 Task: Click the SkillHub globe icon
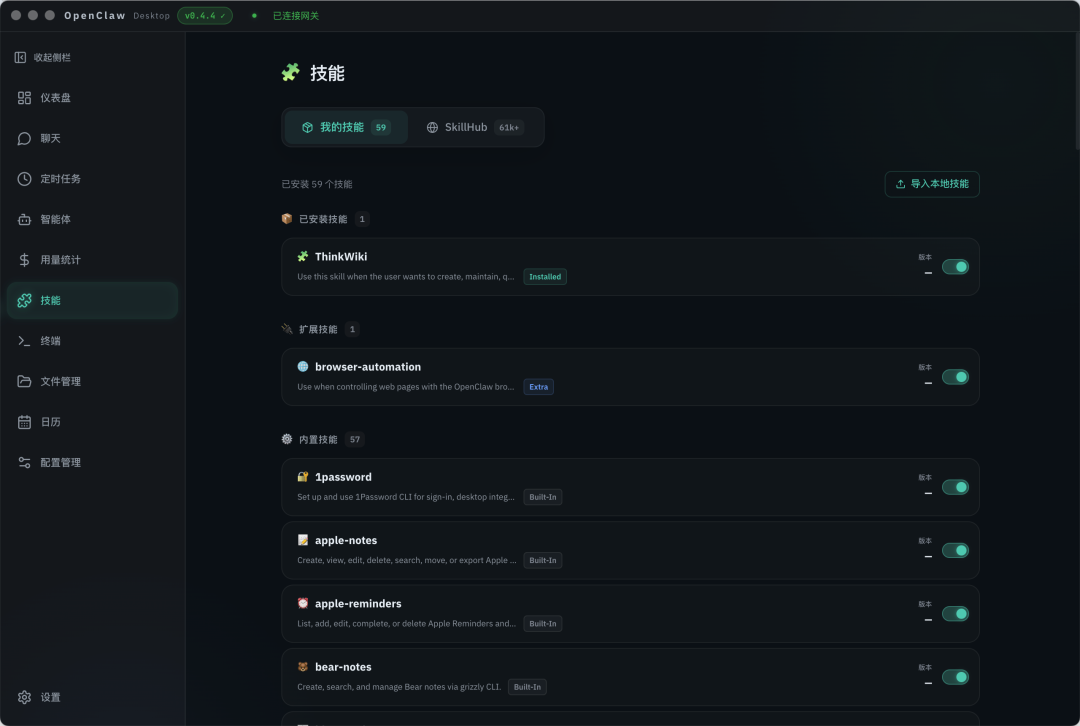pos(432,127)
